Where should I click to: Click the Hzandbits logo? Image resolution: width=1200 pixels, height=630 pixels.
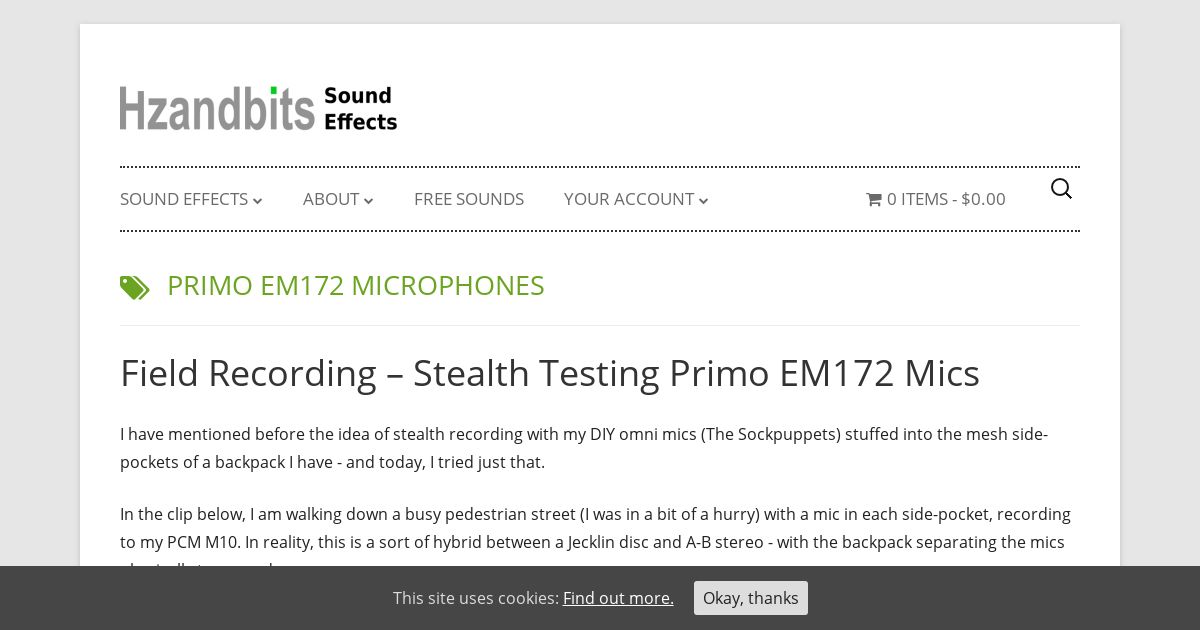coord(217,108)
